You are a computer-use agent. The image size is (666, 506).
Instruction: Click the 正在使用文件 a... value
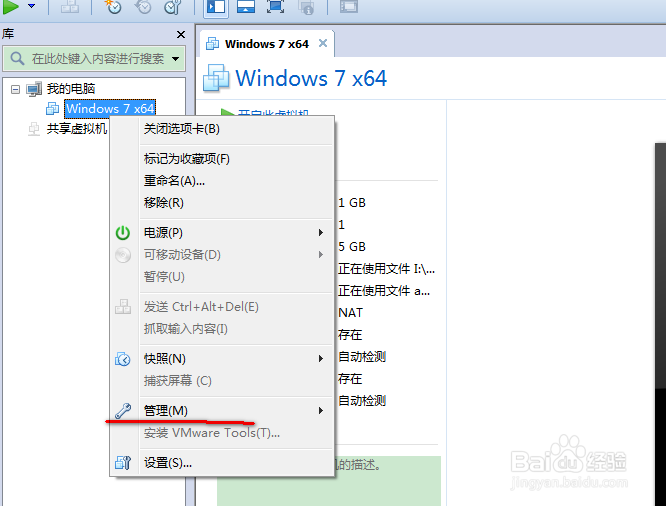point(384,291)
